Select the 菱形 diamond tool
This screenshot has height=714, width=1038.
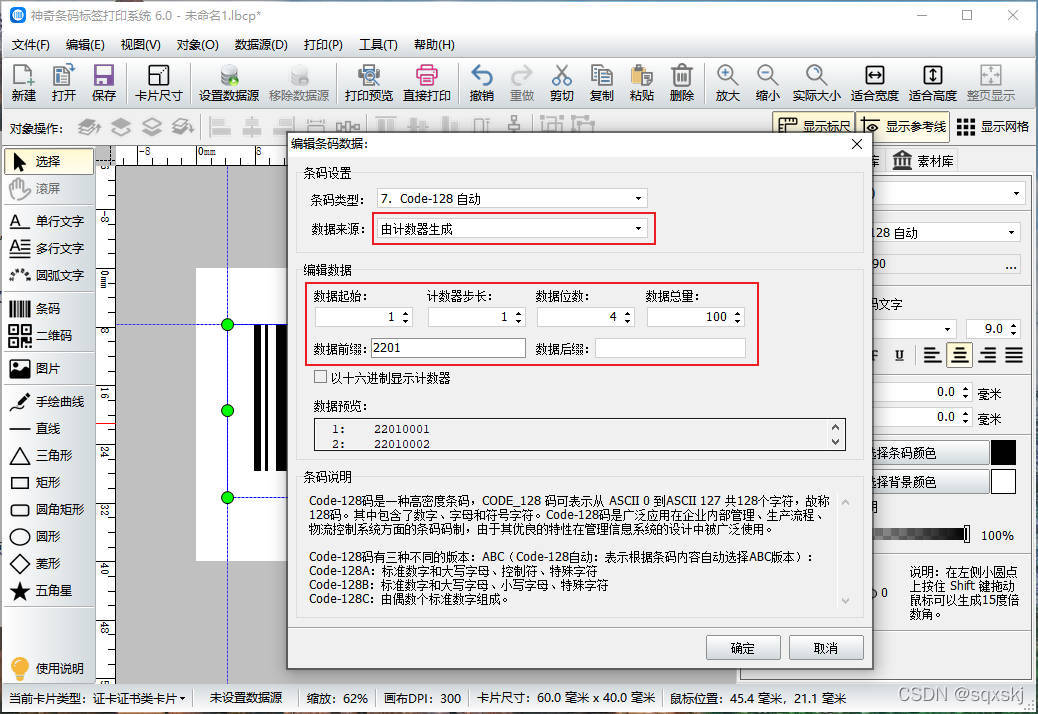pos(48,564)
